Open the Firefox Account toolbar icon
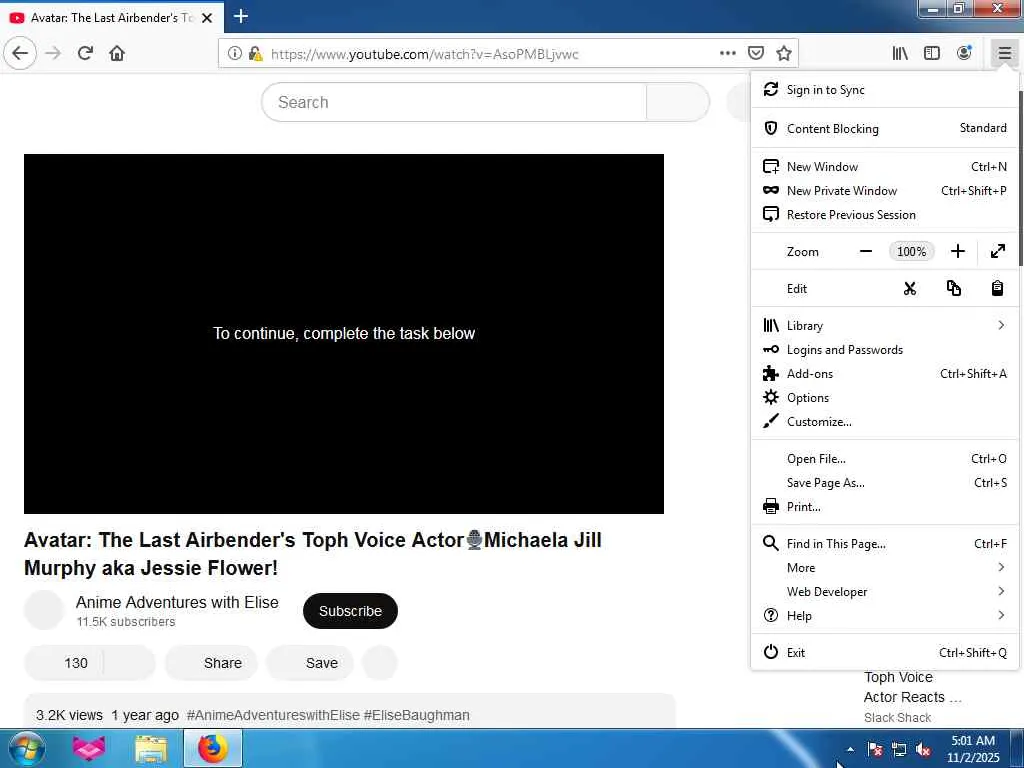The width and height of the screenshot is (1024, 768). (964, 54)
